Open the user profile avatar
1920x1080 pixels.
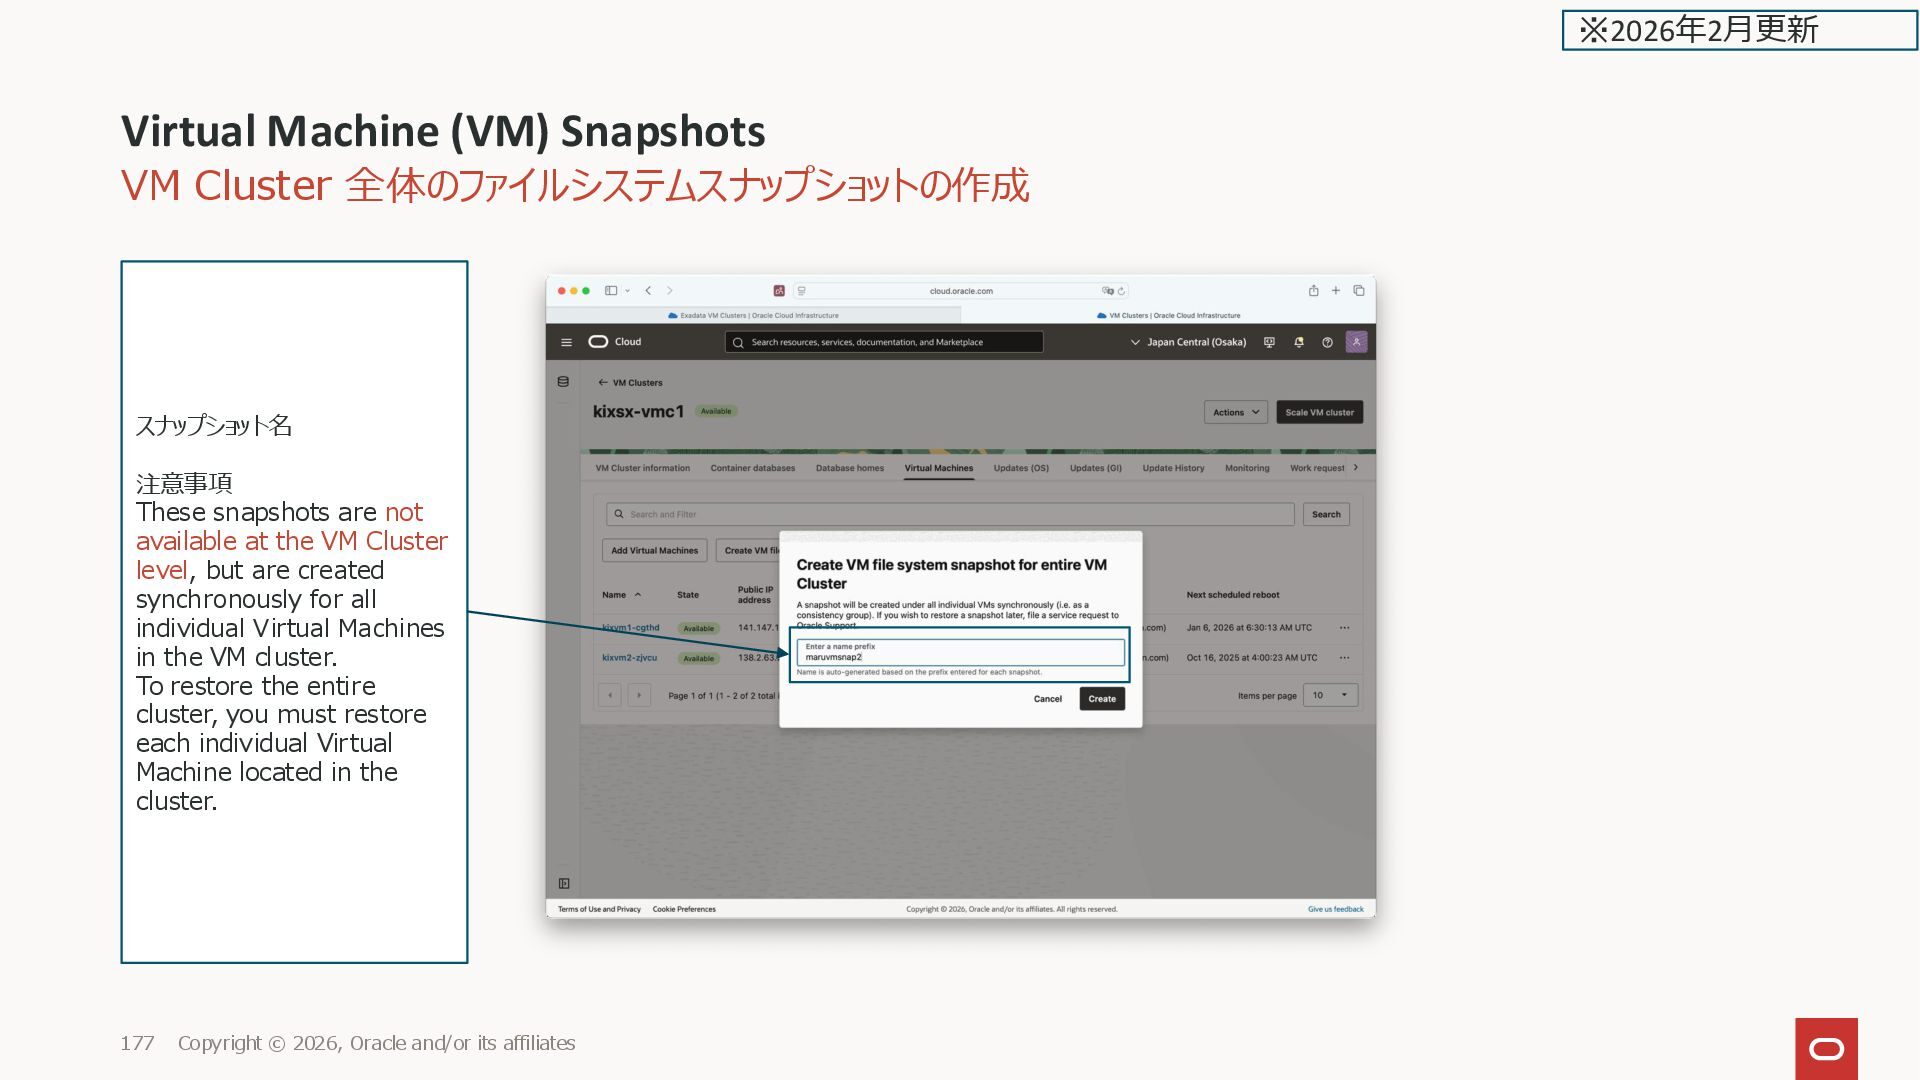[1356, 342]
